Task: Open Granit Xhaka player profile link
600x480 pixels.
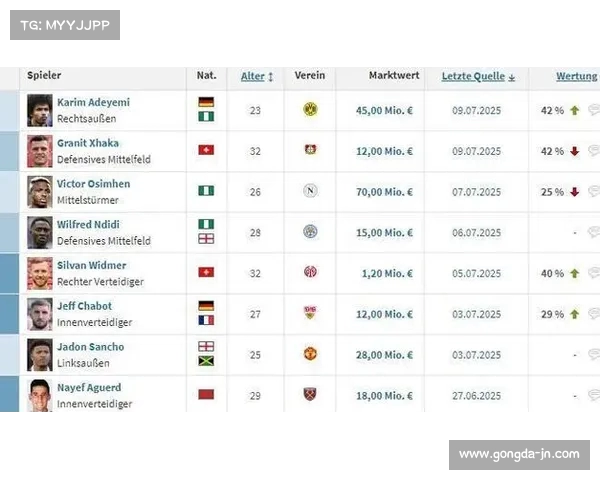Action: (88, 143)
